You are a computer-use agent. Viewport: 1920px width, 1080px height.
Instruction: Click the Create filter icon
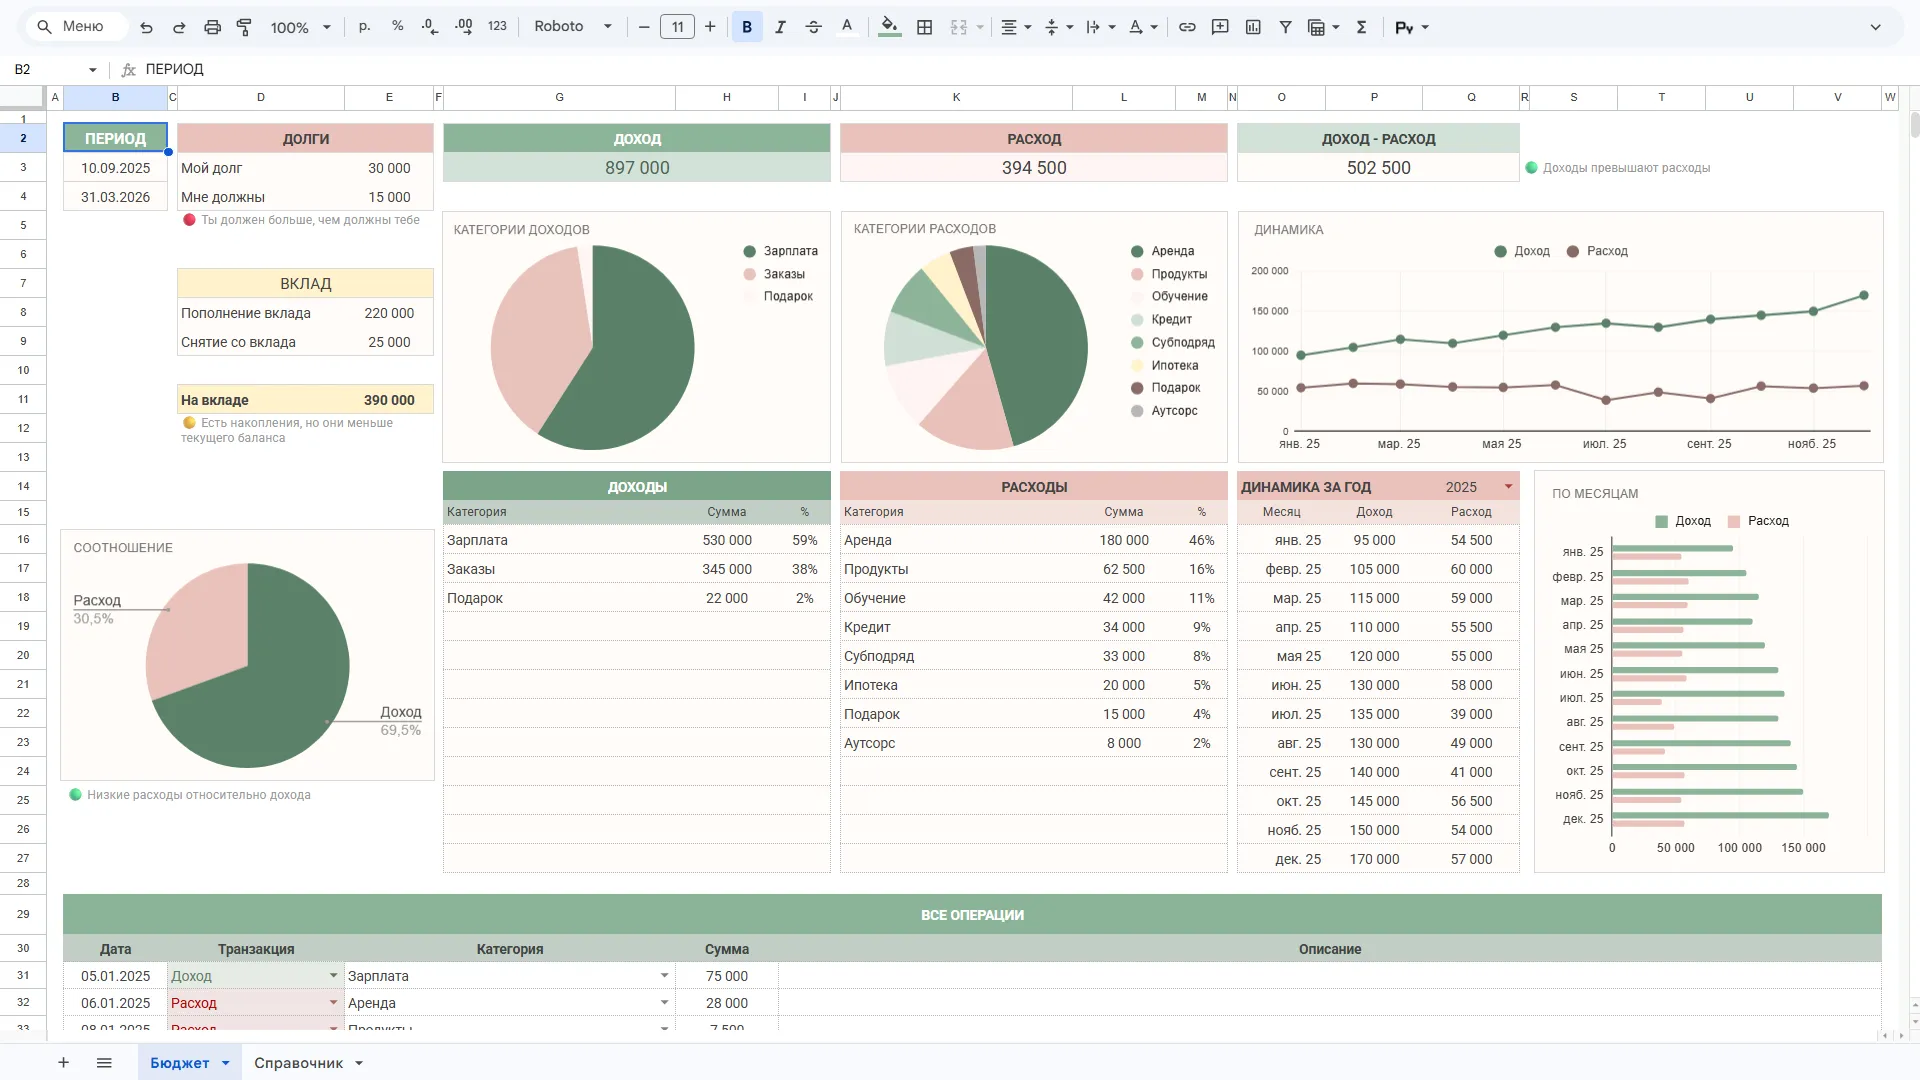tap(1286, 27)
